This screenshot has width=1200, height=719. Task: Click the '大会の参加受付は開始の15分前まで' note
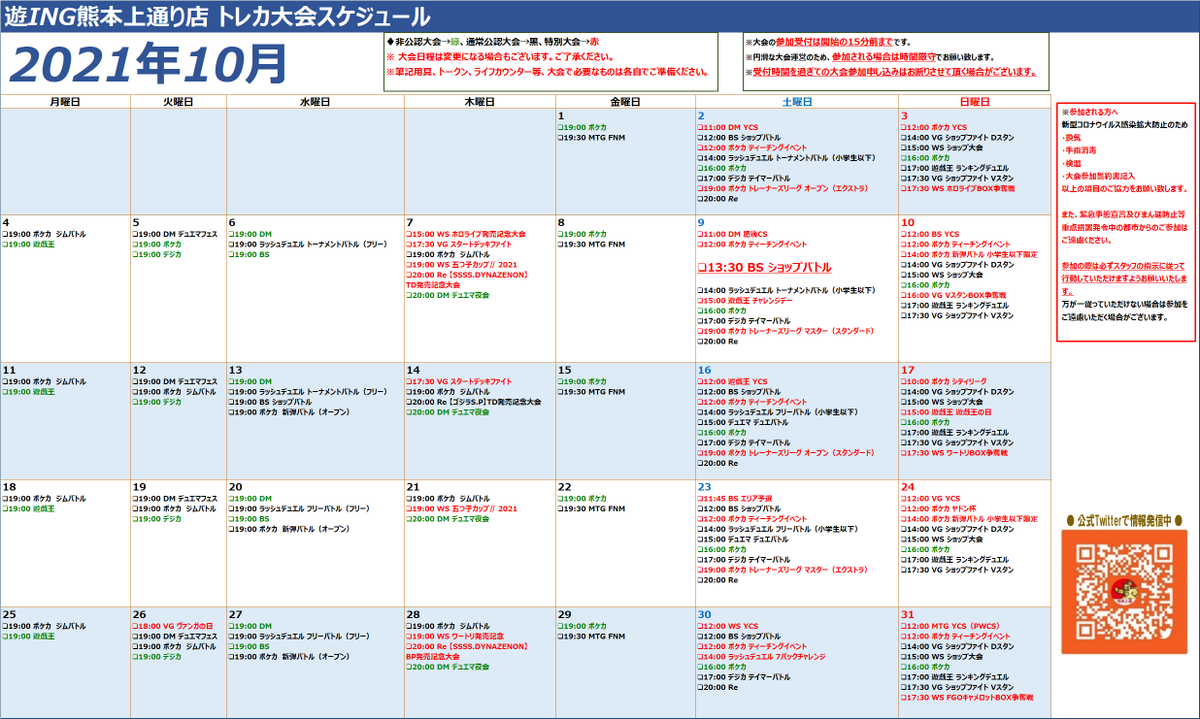point(828,43)
